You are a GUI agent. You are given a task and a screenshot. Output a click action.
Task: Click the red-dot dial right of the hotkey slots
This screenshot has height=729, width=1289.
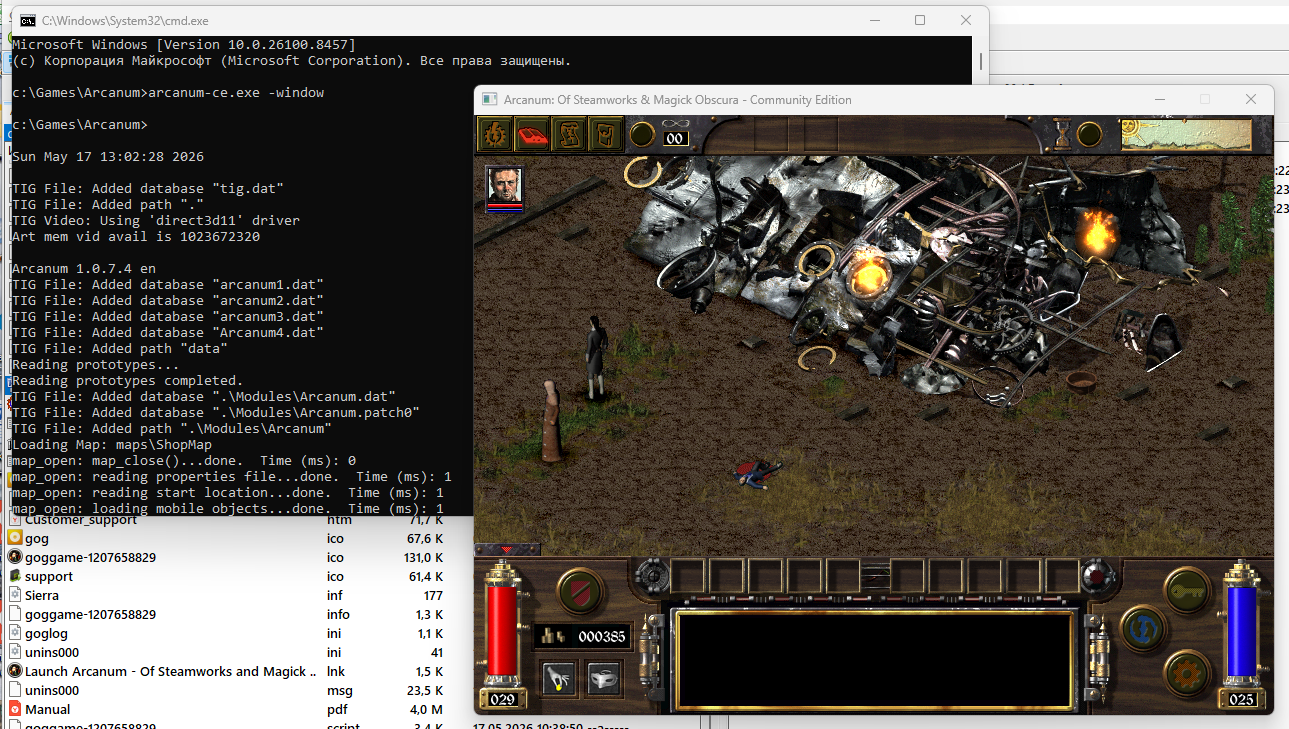[1097, 576]
